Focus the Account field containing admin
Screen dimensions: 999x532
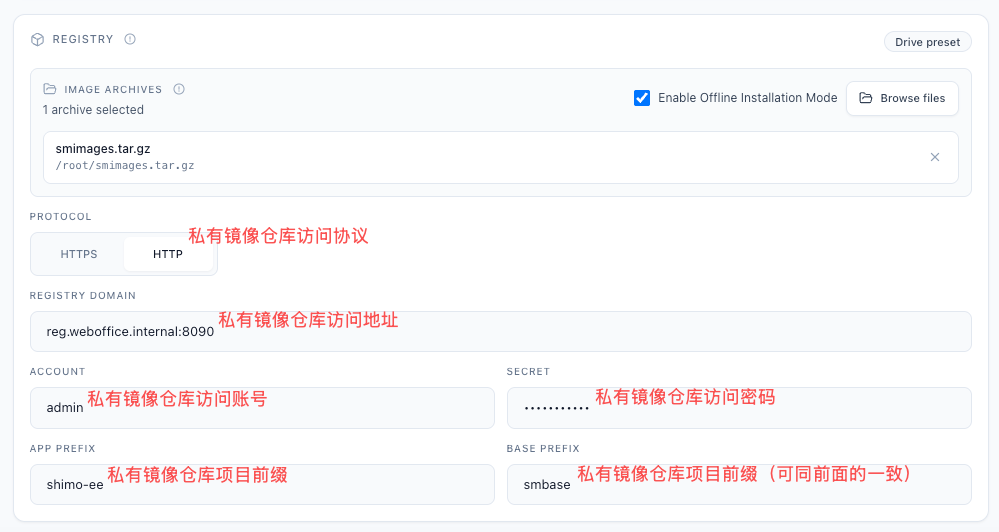[262, 408]
